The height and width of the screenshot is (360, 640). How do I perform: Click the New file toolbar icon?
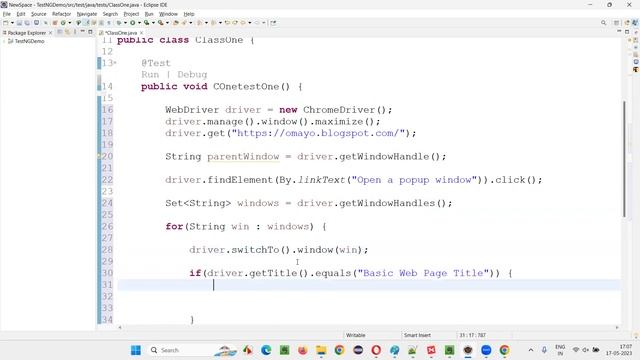[6, 23]
